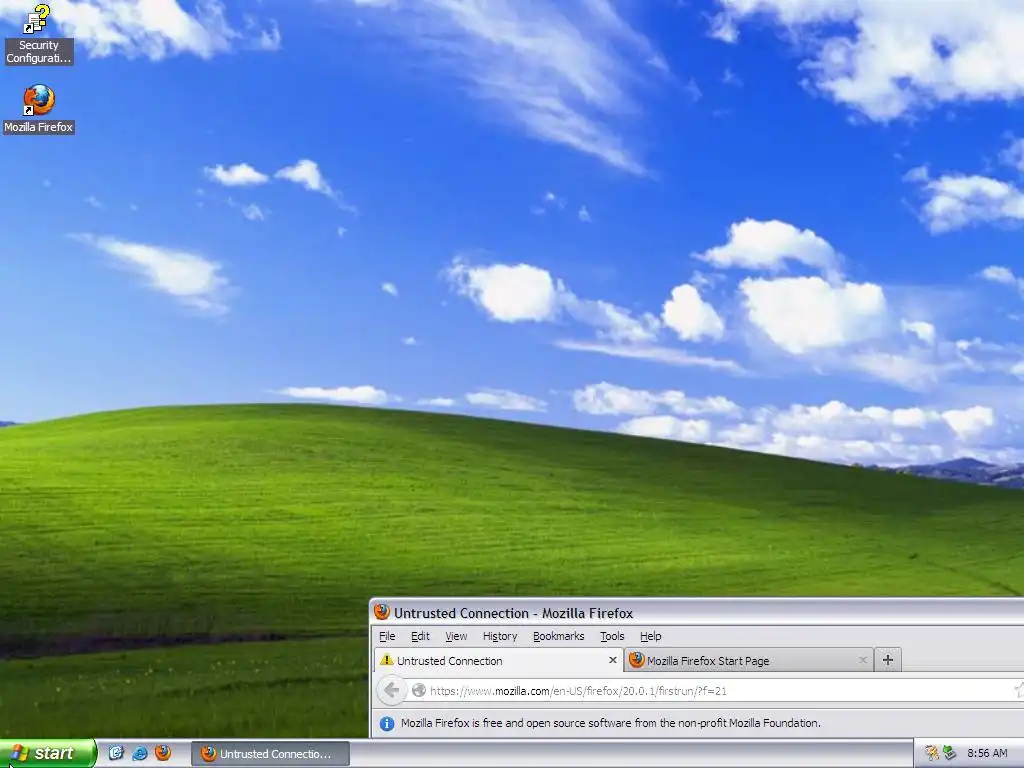Screen dimensions: 1024x768
Task: Switch to Mozilla Firefox Start Page tab
Action: tap(749, 660)
